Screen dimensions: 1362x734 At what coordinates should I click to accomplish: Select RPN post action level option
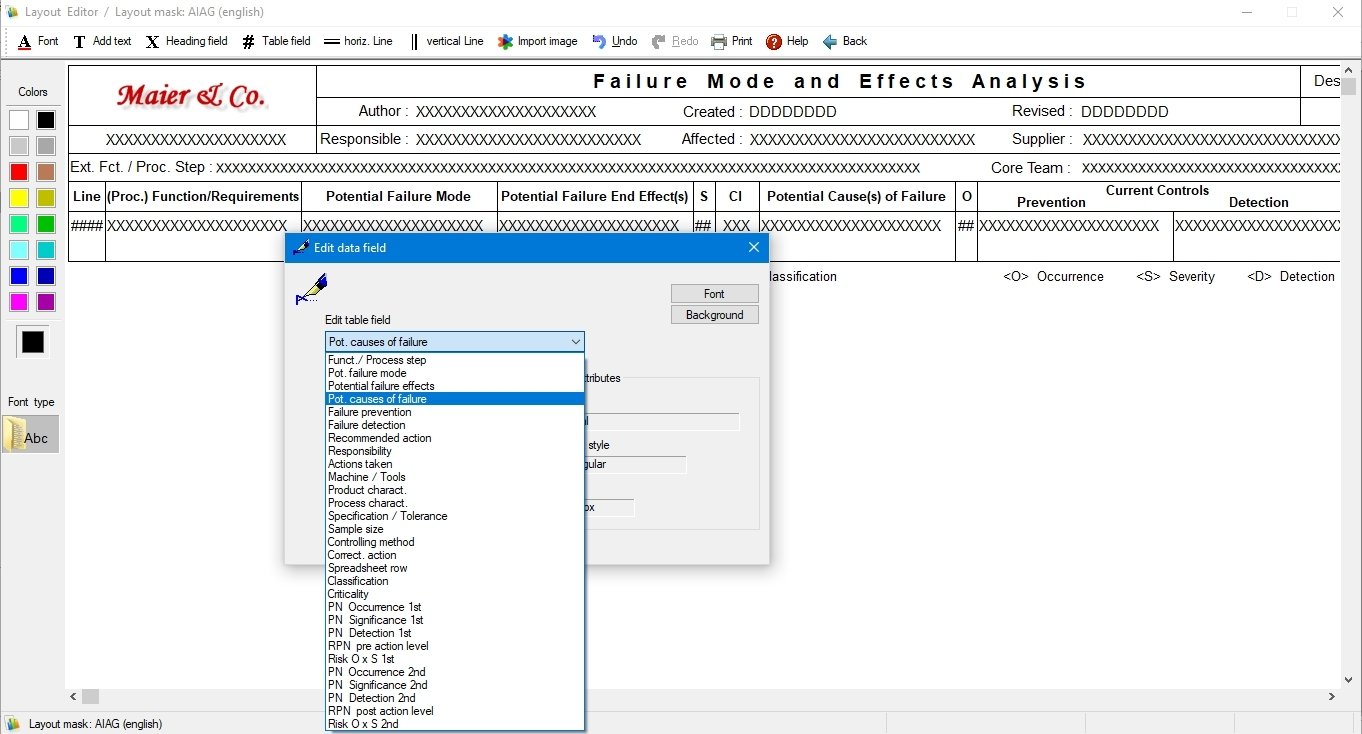coord(455,711)
